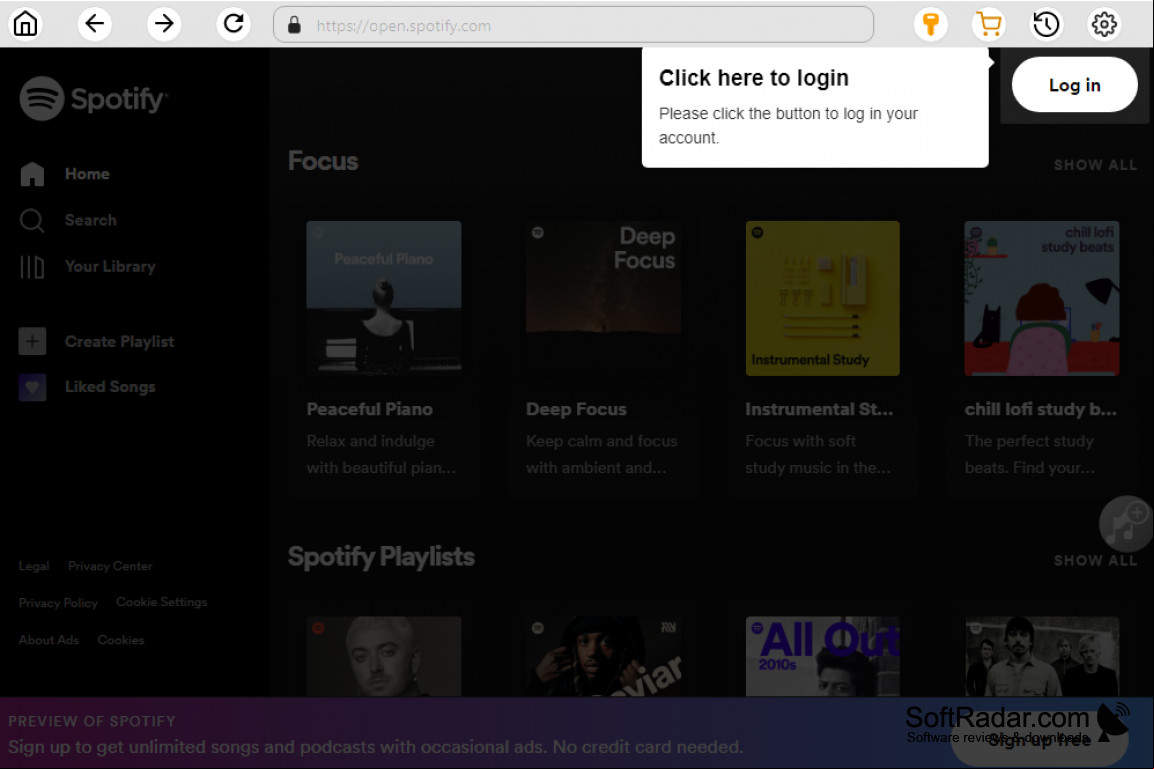This screenshot has height=769, width=1154.
Task: Click the Deep Focus title text
Action: point(576,409)
